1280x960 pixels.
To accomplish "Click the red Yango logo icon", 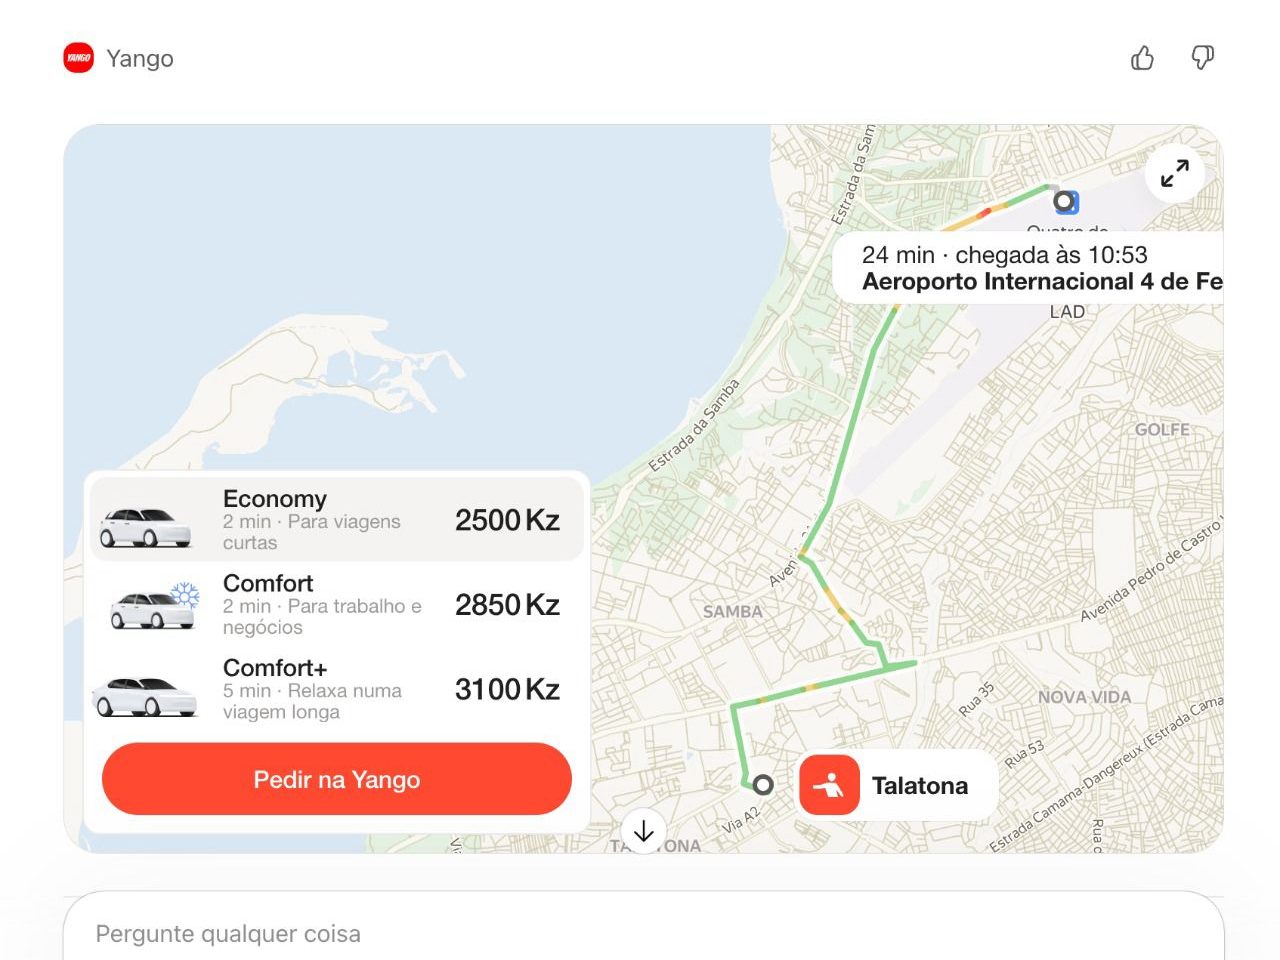I will tap(78, 58).
